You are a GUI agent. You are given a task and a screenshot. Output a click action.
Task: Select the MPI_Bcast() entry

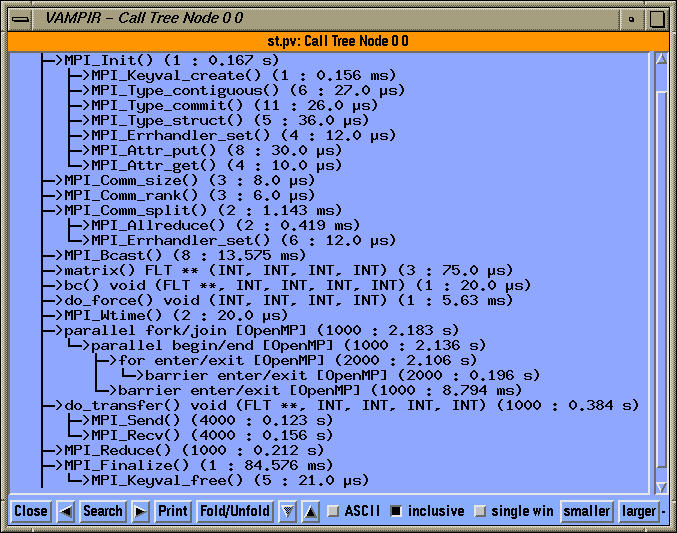point(185,255)
